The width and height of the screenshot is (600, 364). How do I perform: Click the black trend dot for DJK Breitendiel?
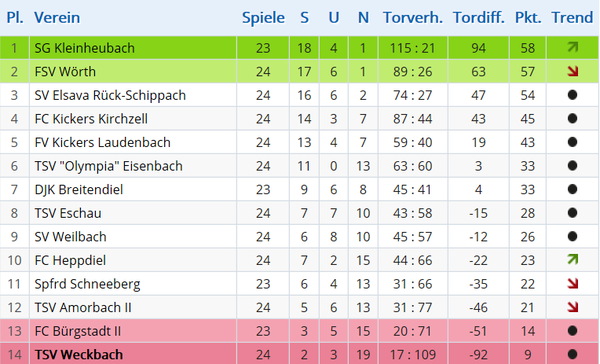click(572, 189)
